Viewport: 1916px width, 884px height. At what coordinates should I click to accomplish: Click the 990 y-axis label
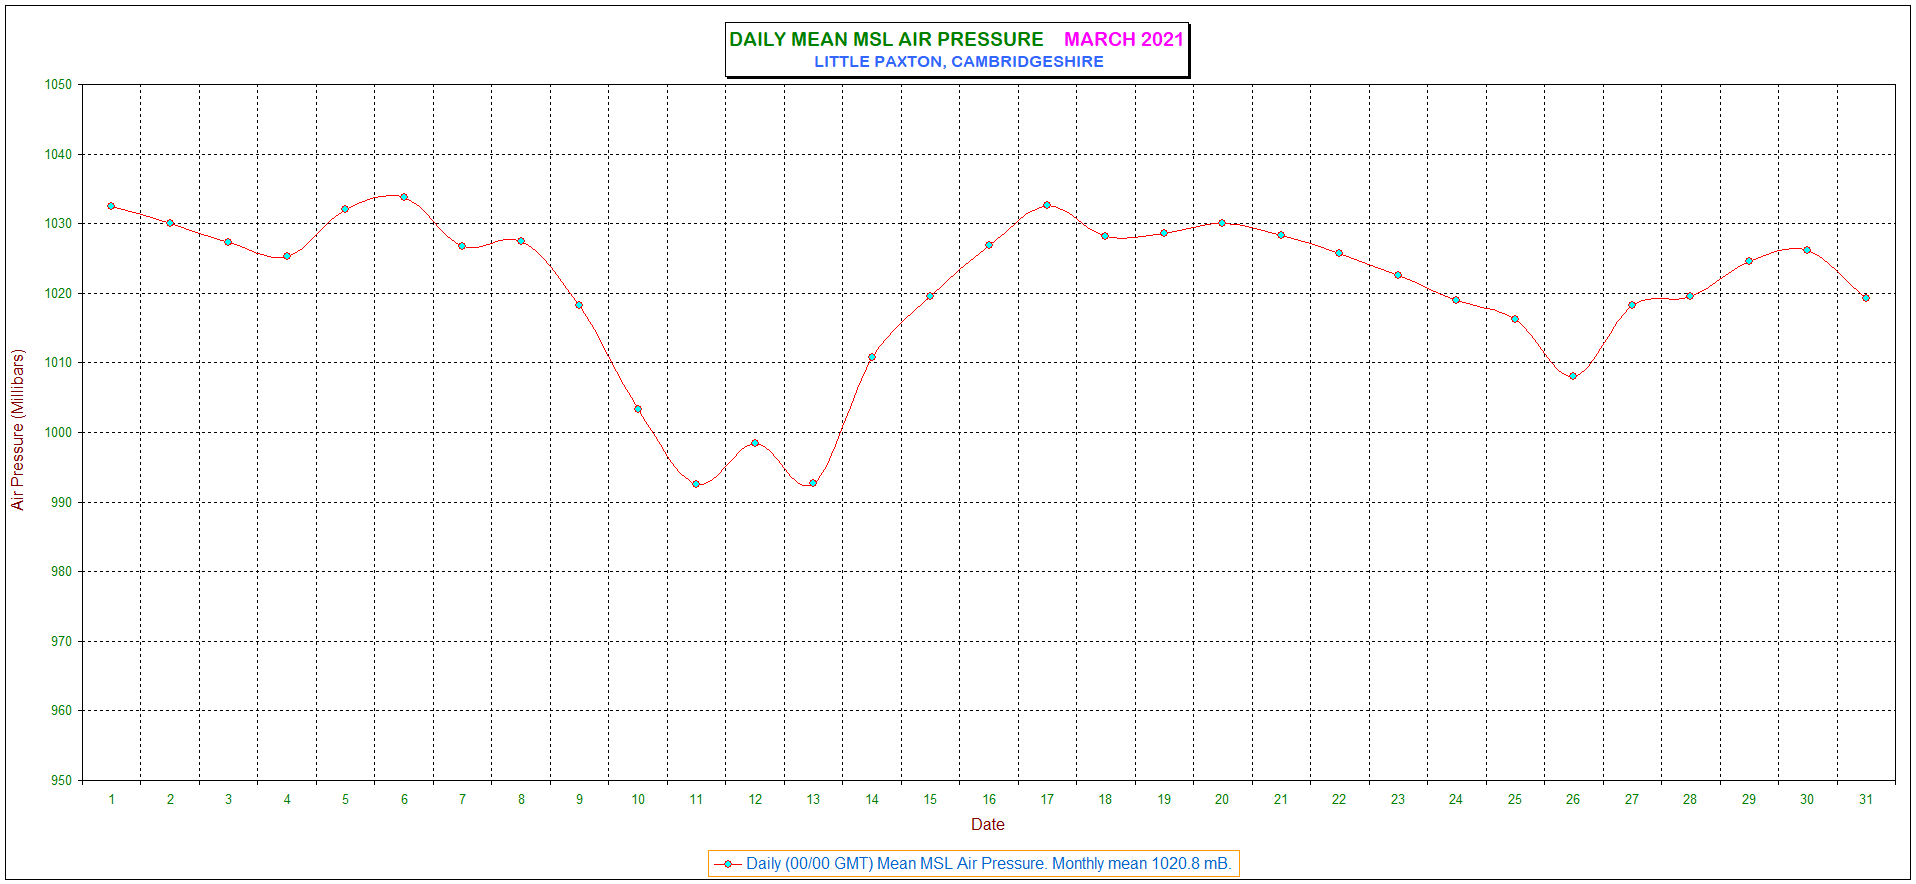[x=61, y=503]
